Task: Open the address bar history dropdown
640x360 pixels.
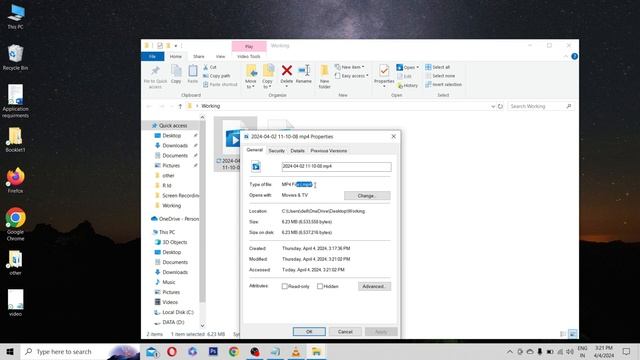Action: tap(493, 106)
